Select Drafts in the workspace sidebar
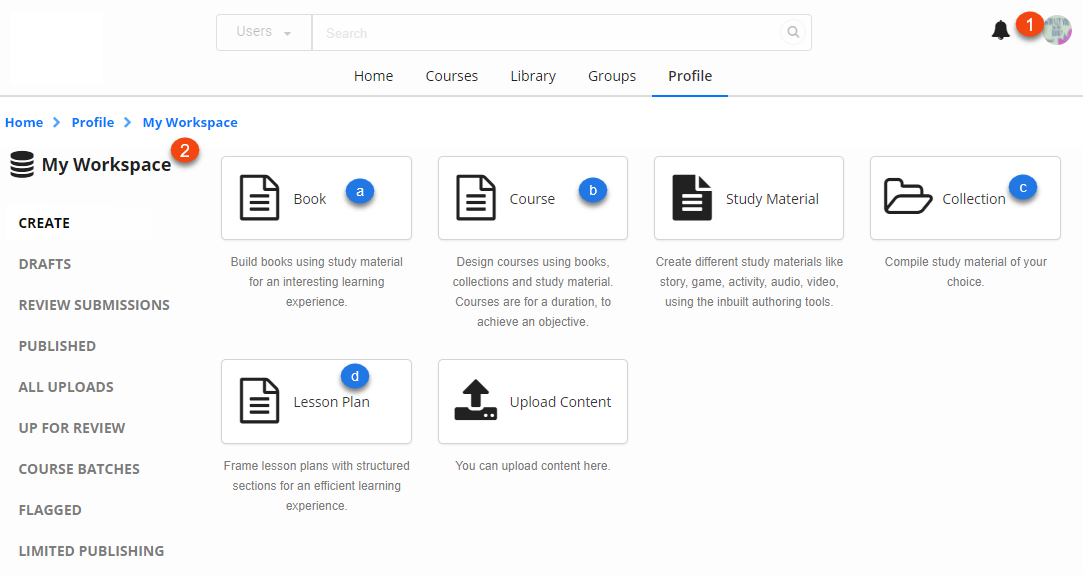 tap(45, 264)
